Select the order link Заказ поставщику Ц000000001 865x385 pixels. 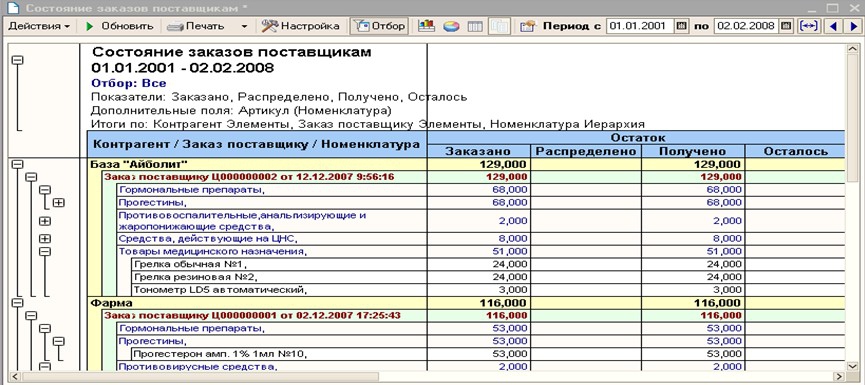(252, 315)
